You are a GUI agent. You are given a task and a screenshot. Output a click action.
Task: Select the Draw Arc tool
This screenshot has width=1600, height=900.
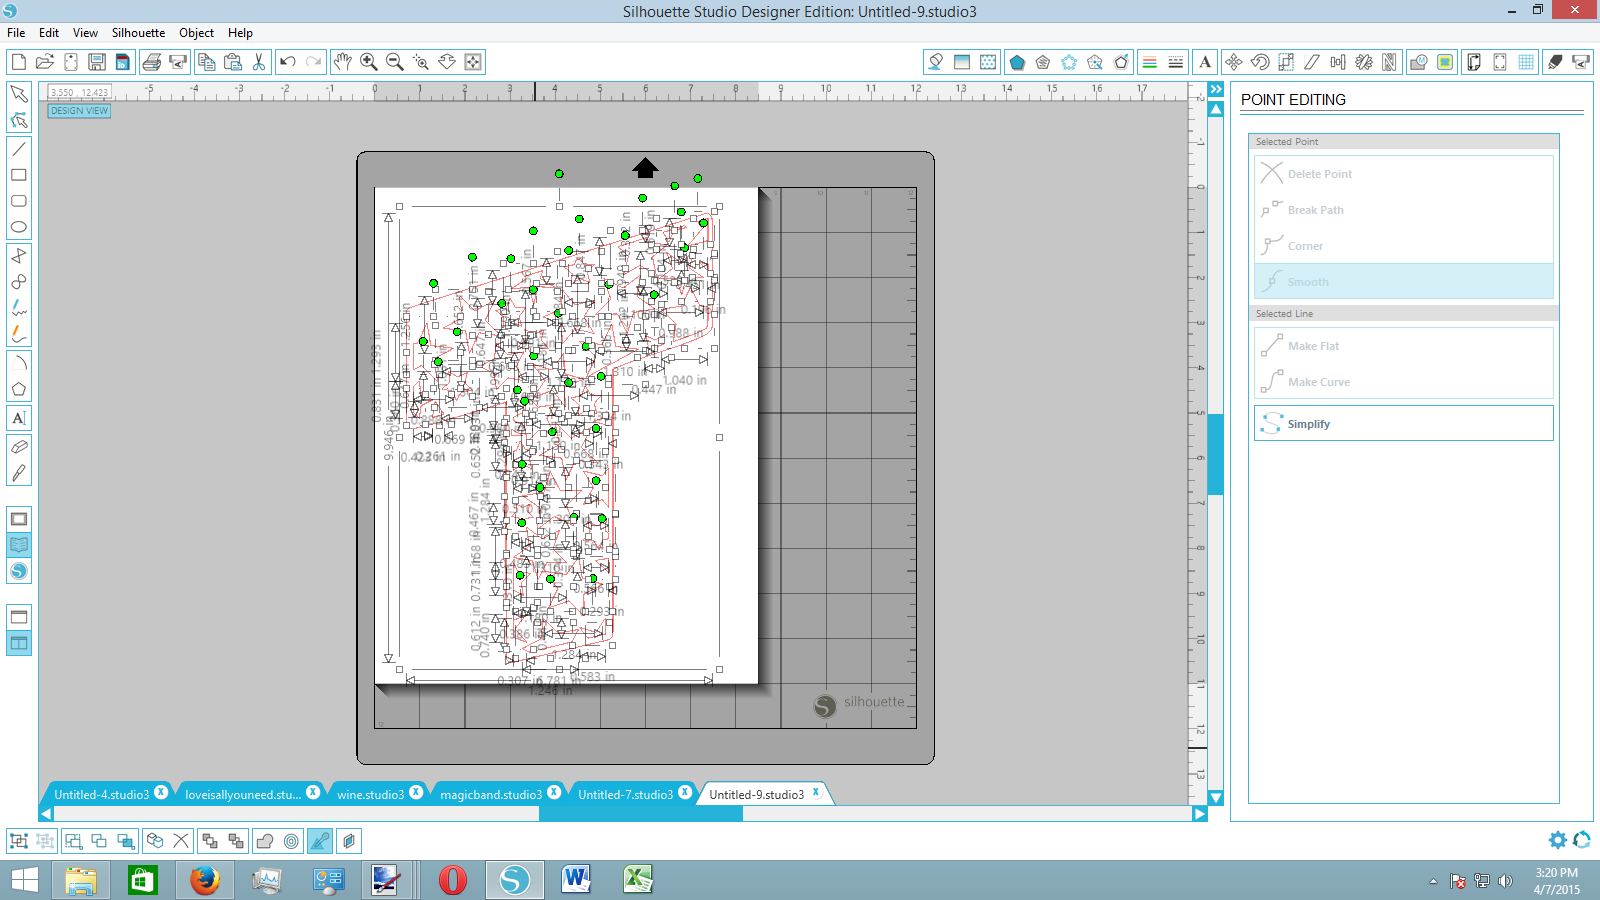[18, 363]
